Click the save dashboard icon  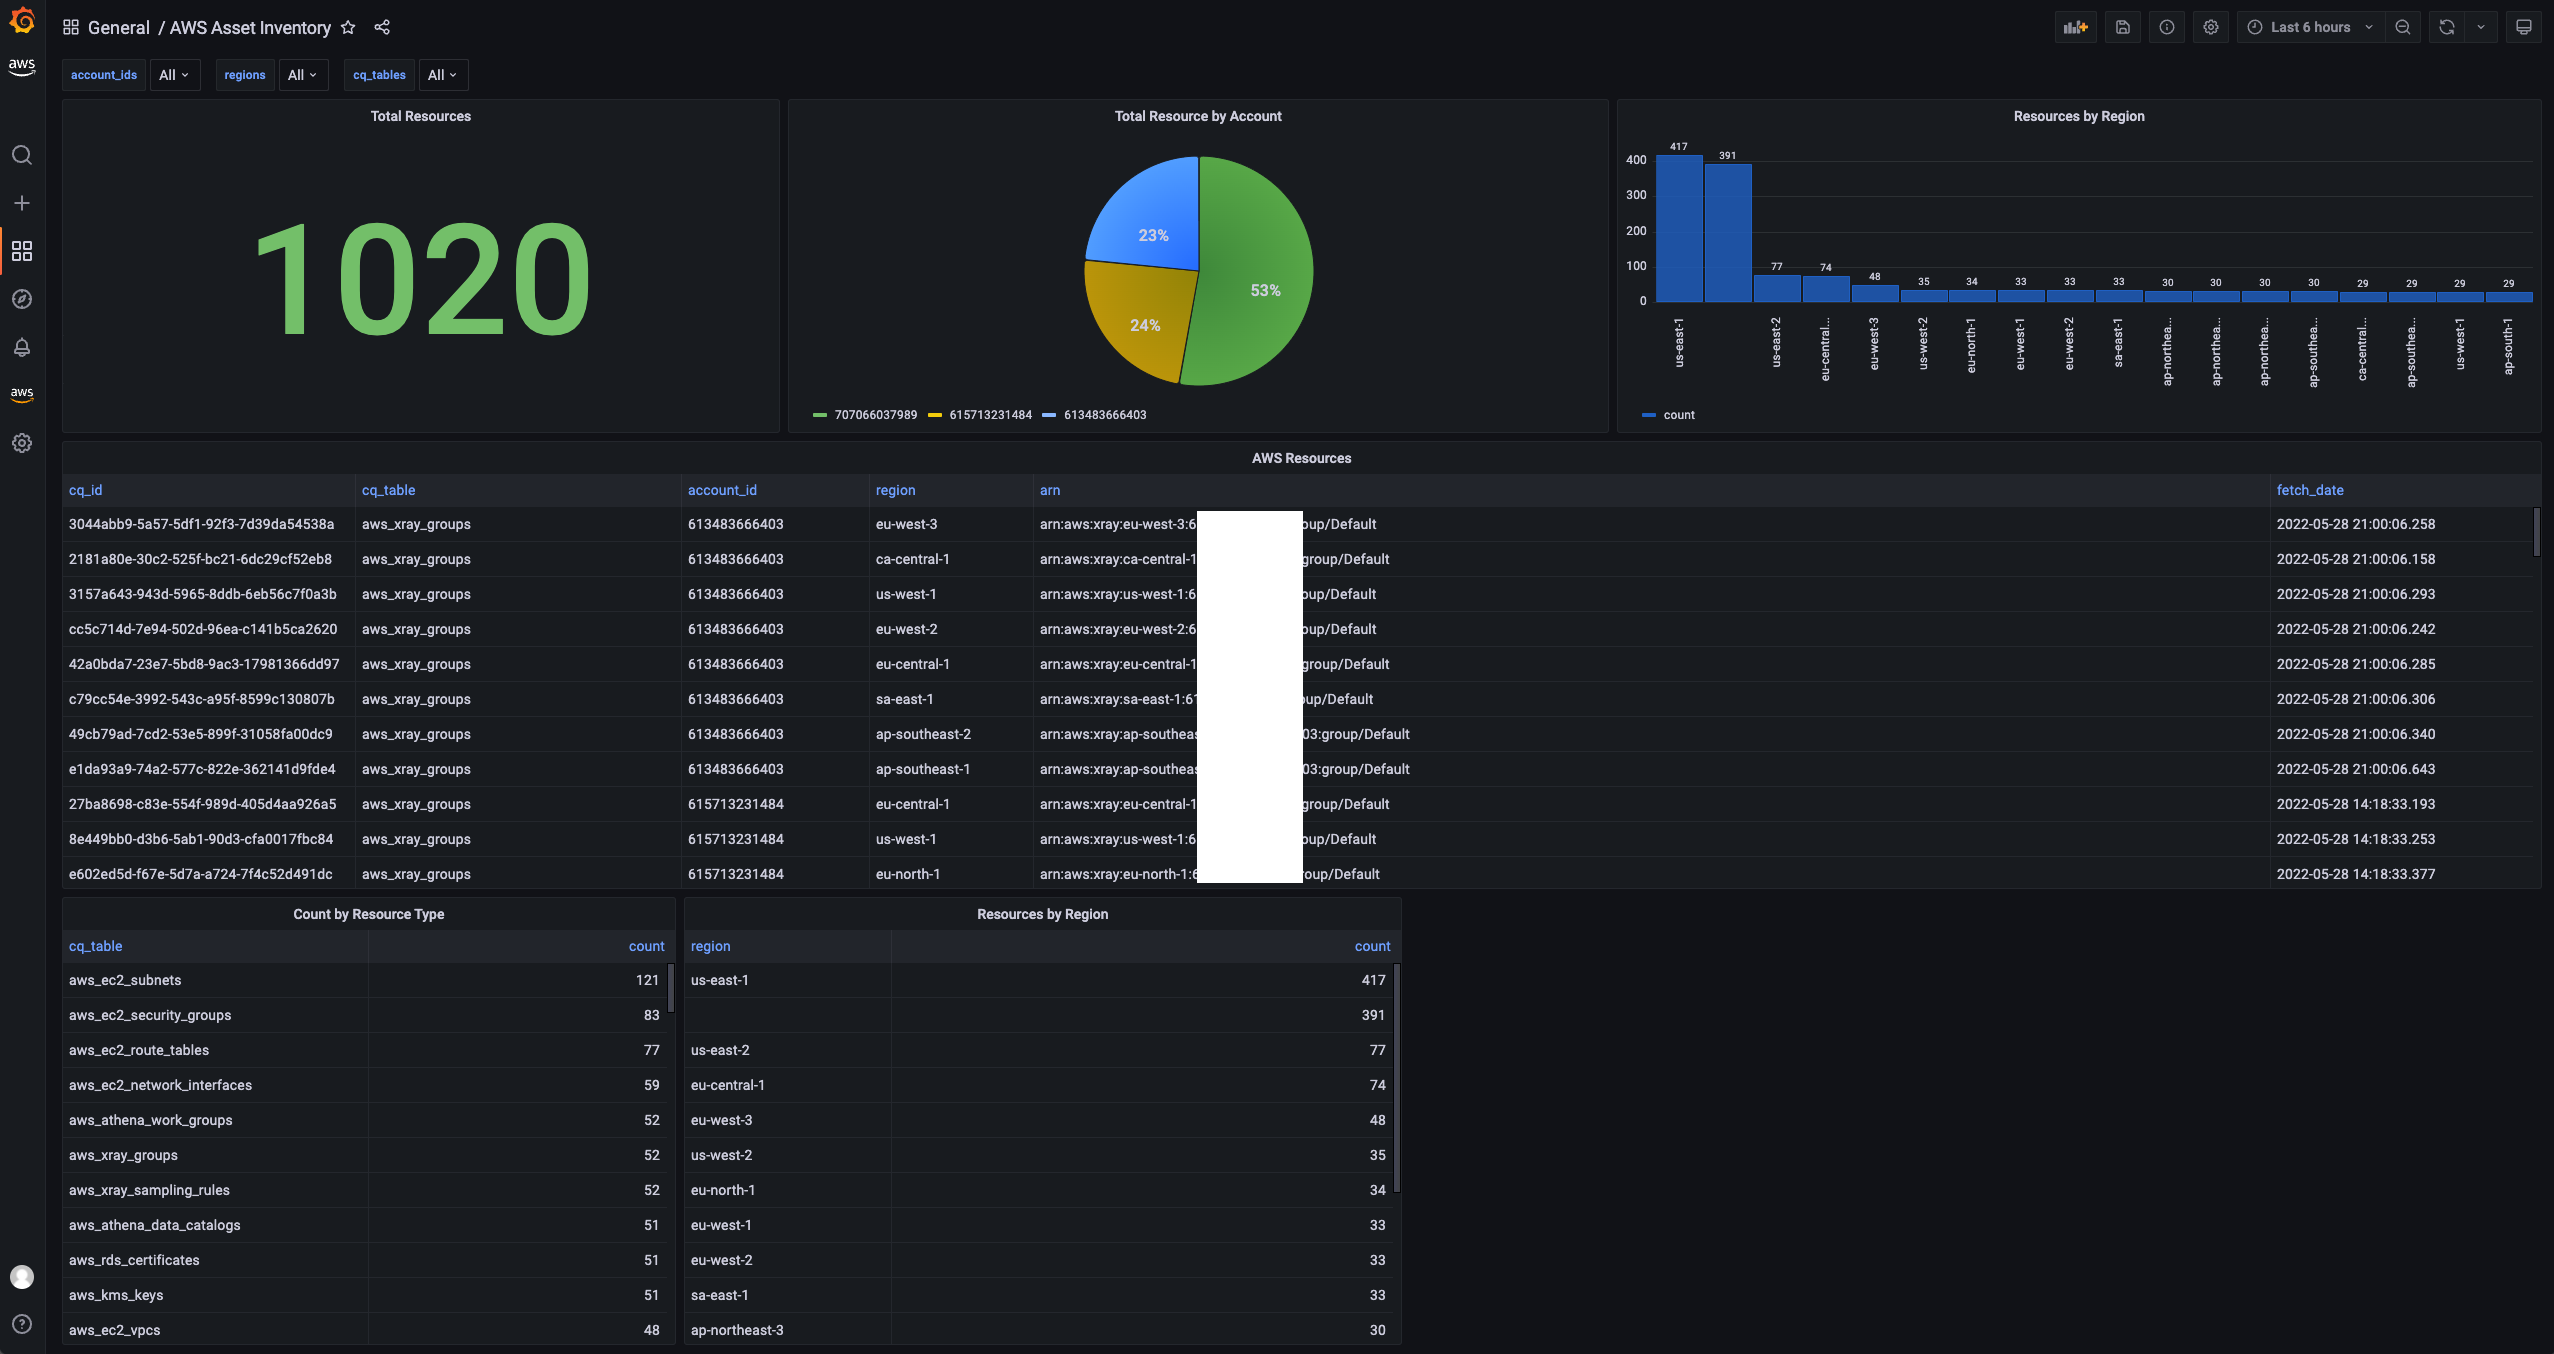tap(2124, 27)
